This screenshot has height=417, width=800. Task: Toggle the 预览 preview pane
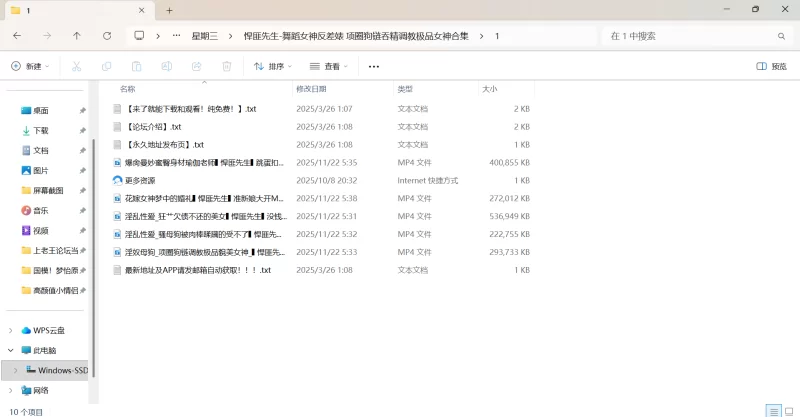tap(771, 66)
